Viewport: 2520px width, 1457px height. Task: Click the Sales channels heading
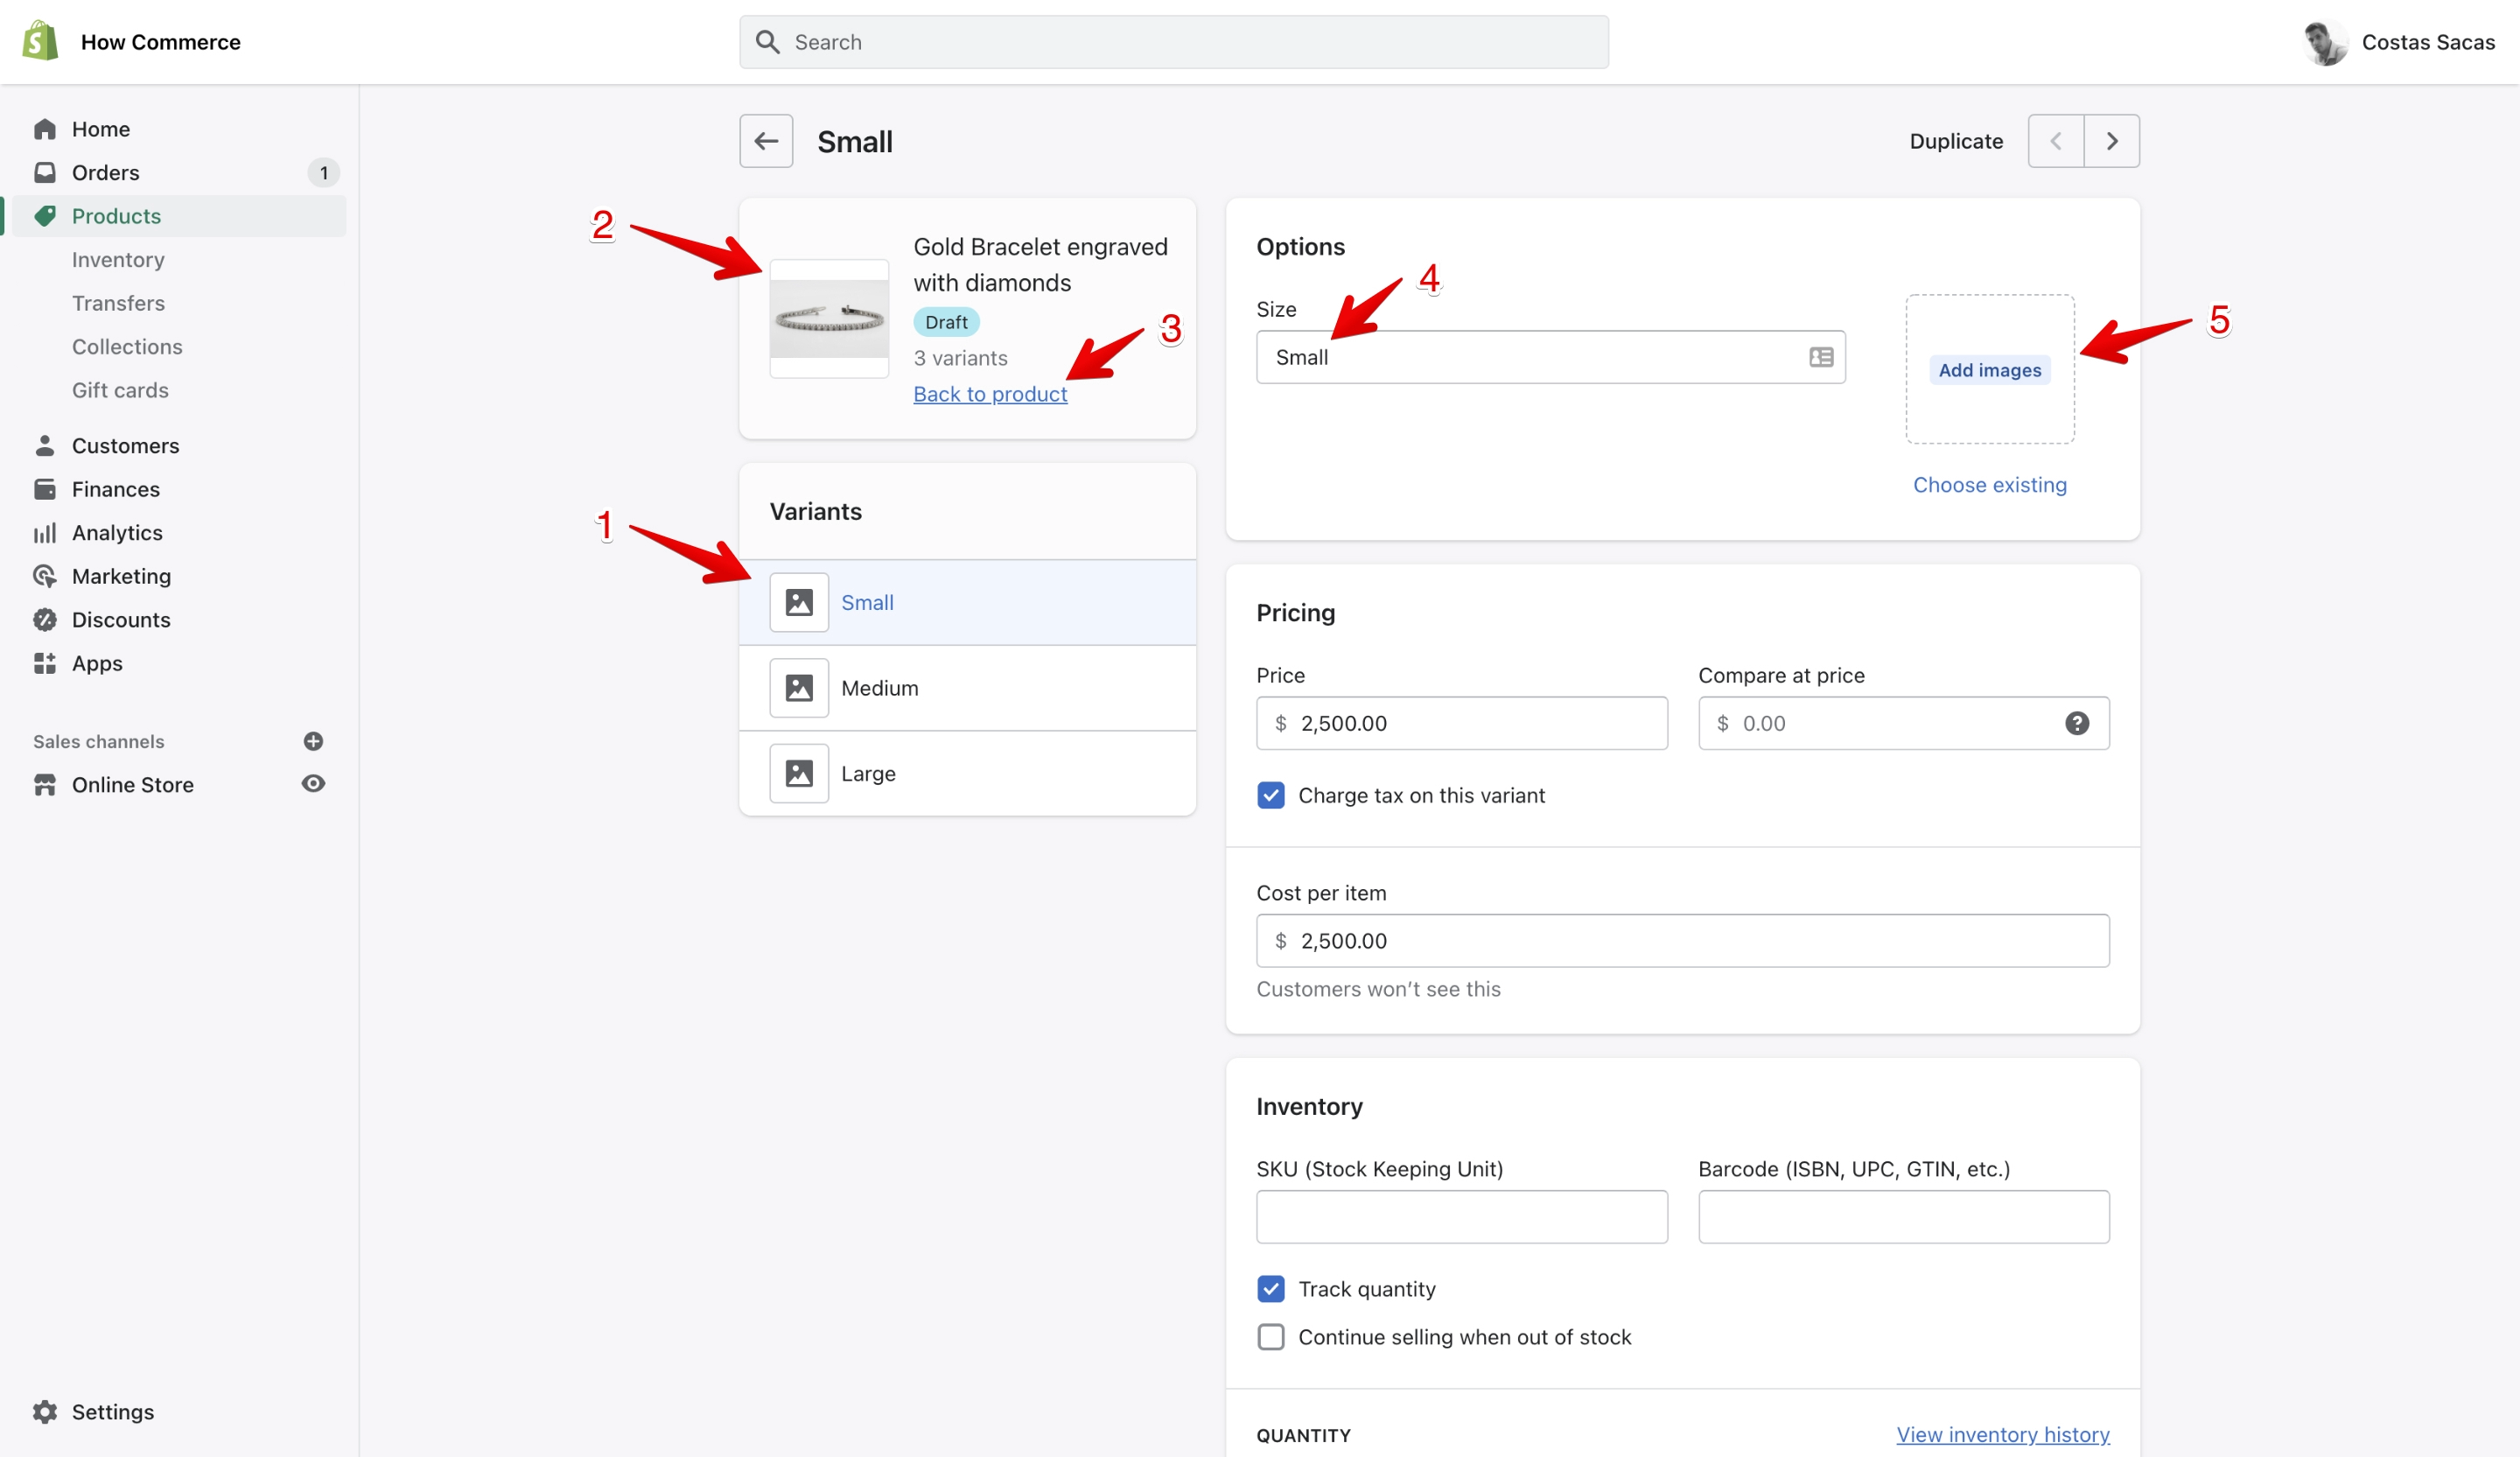point(98,741)
